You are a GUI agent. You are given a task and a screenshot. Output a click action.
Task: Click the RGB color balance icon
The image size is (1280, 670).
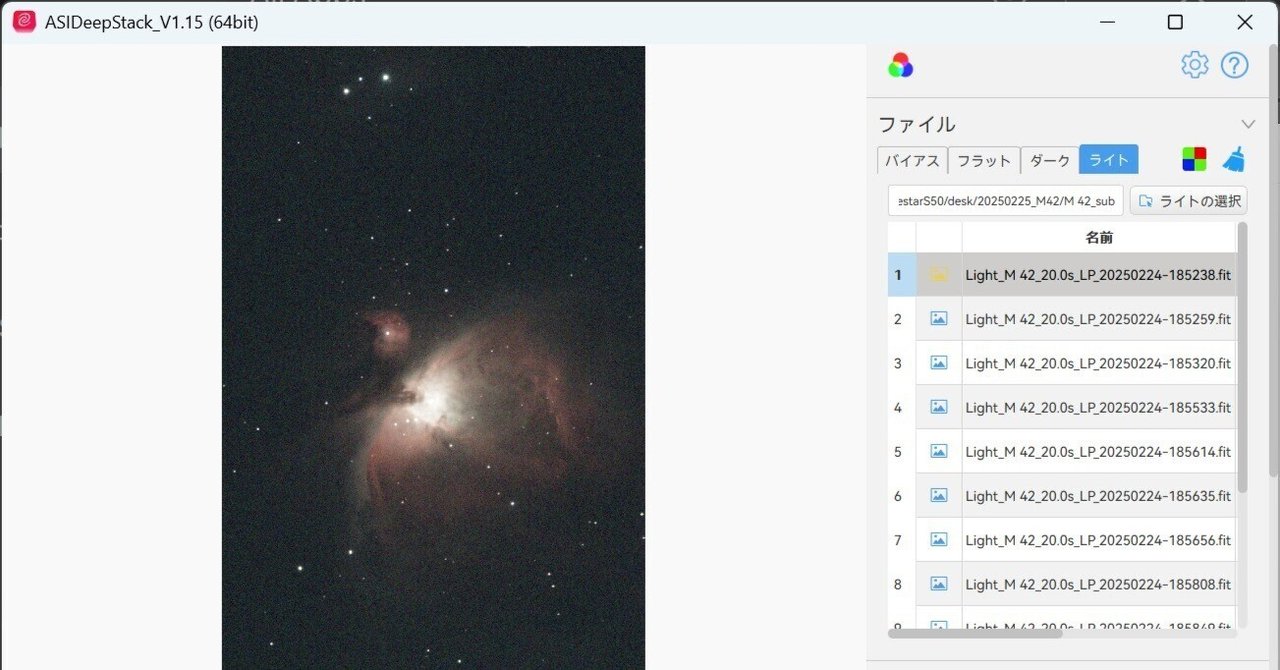899,64
